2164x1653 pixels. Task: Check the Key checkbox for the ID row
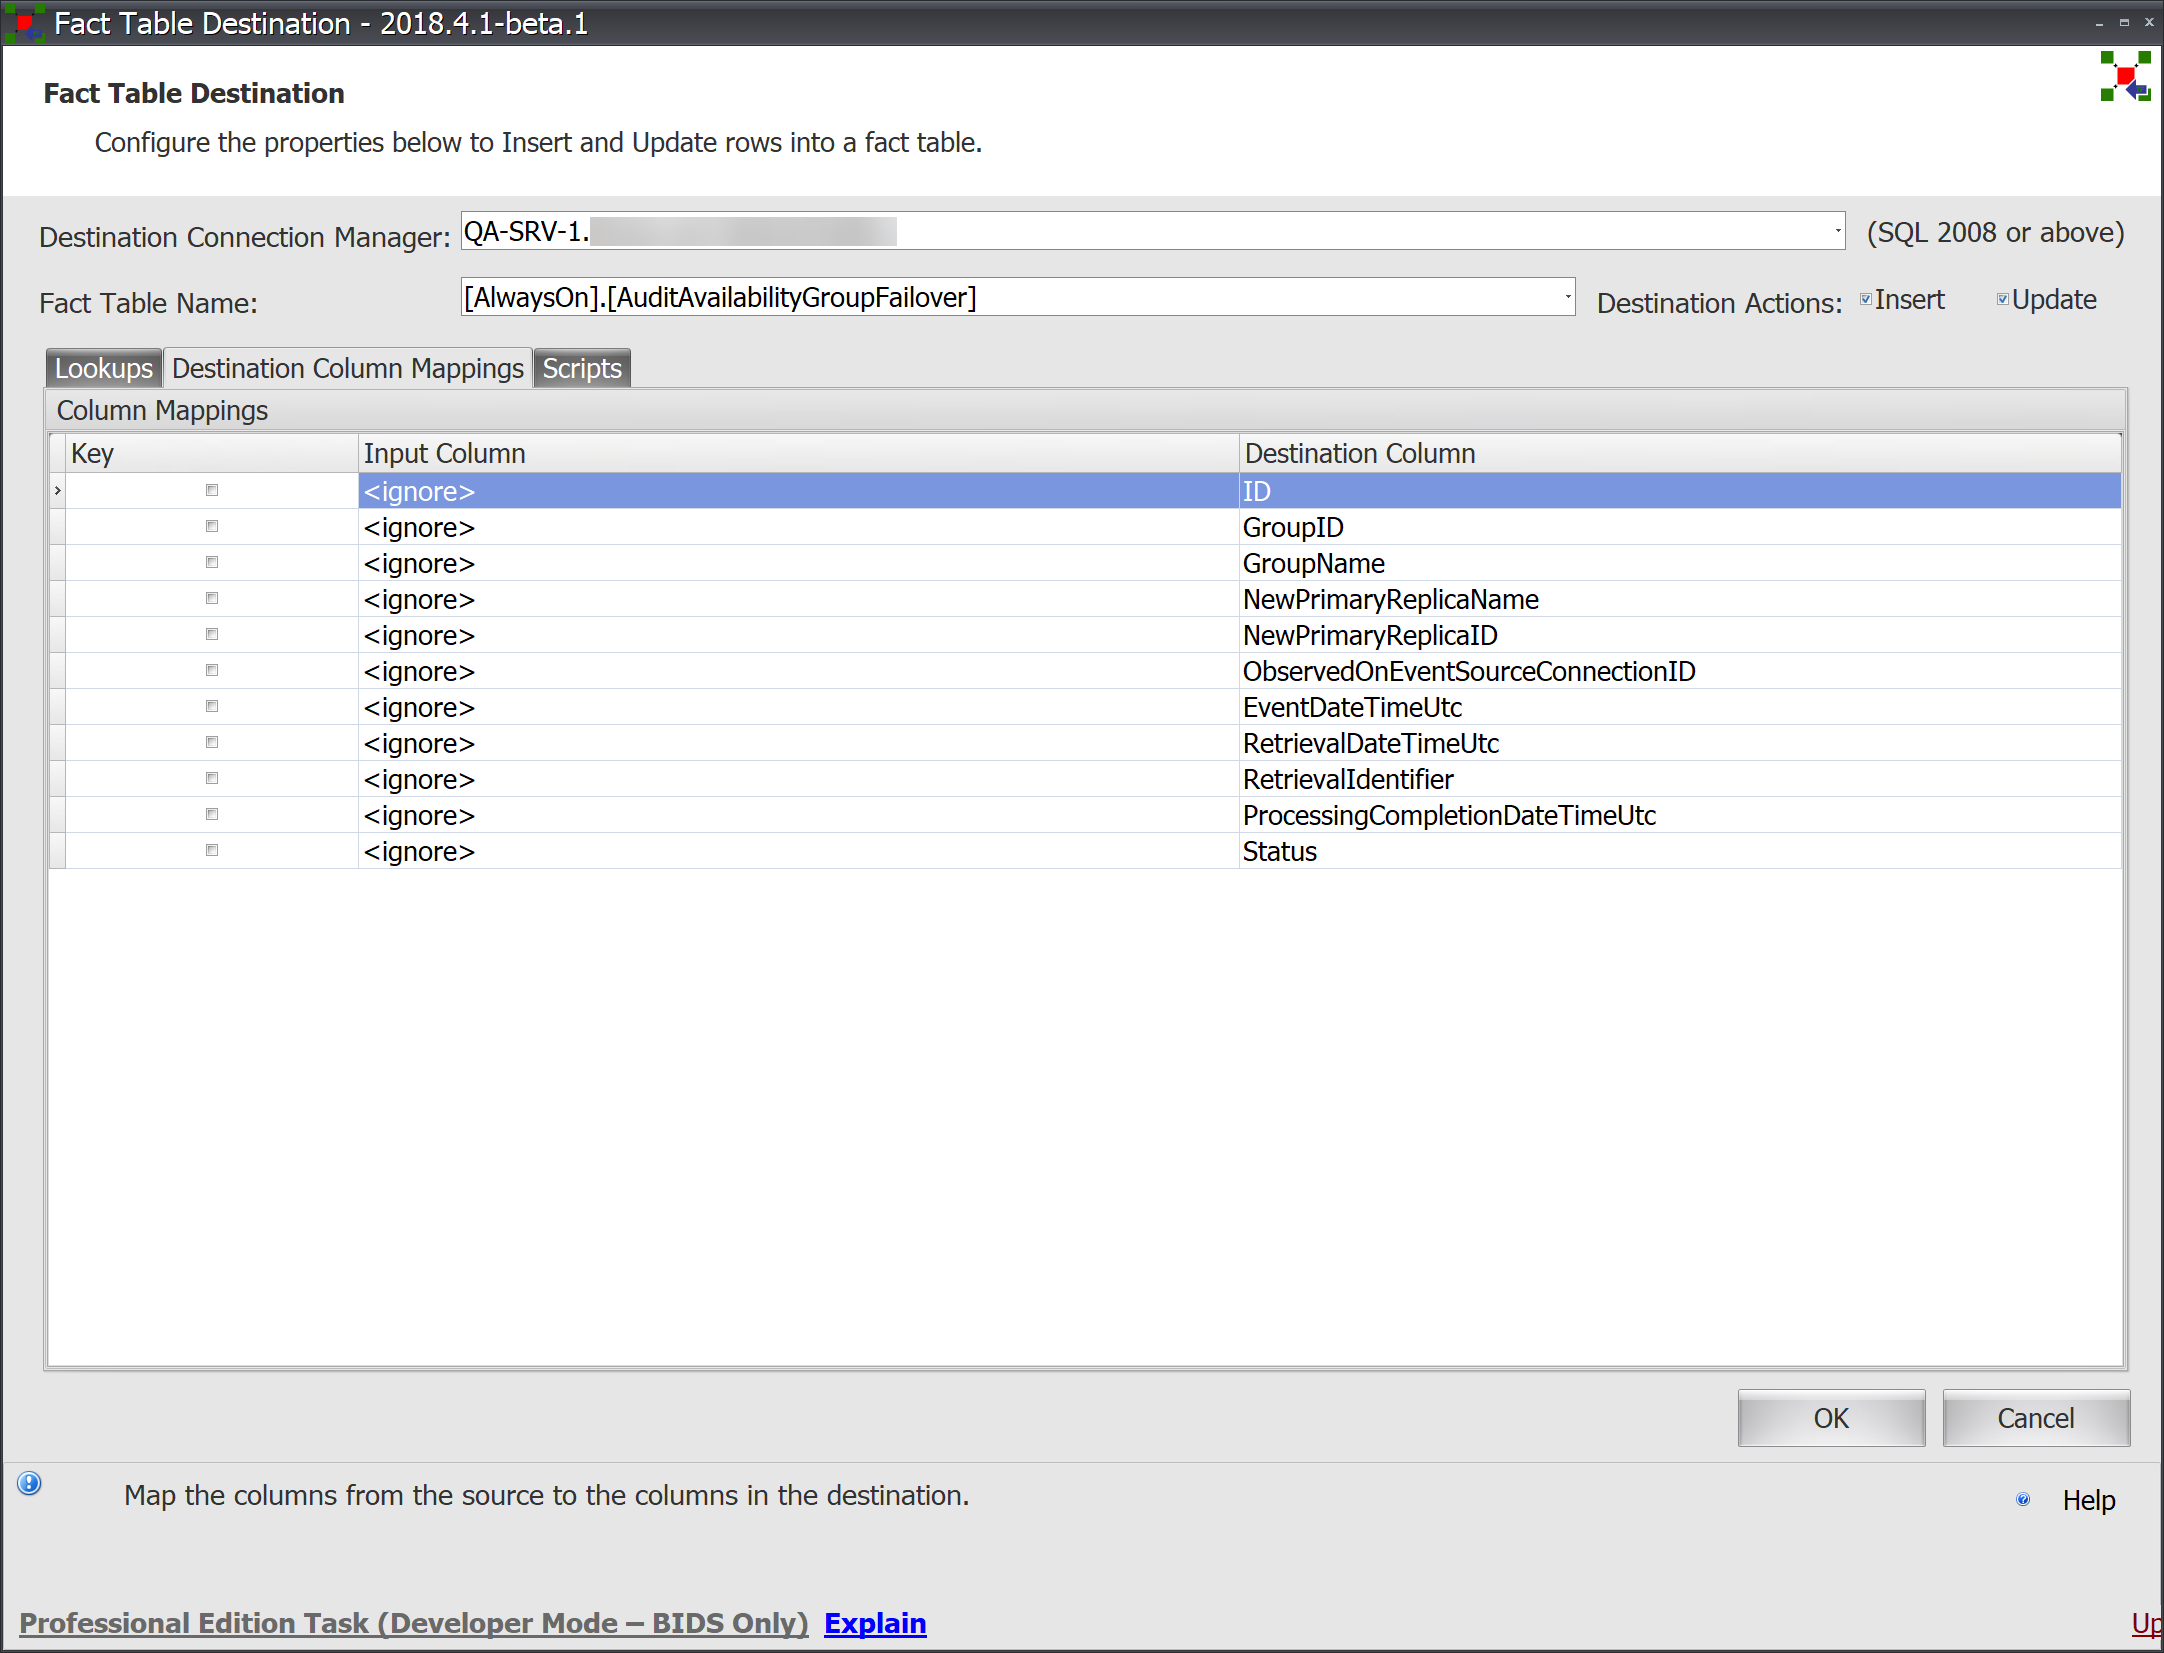click(212, 490)
